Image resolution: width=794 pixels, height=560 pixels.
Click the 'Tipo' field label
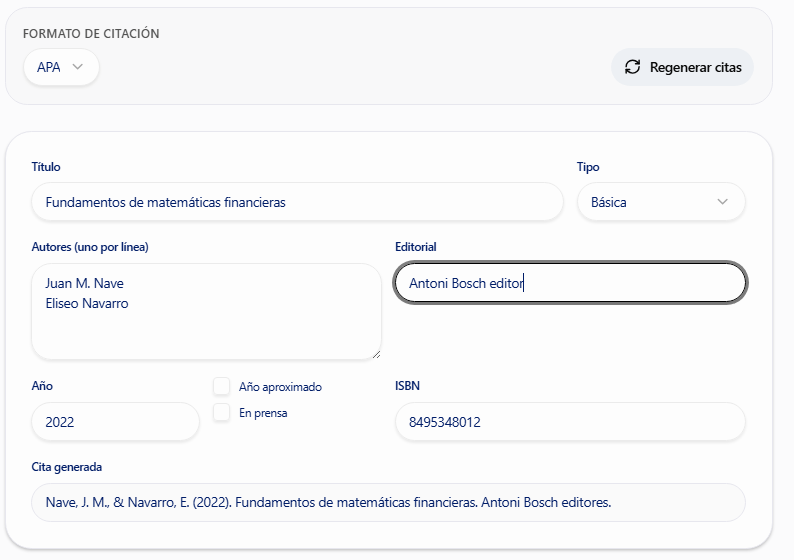588,167
